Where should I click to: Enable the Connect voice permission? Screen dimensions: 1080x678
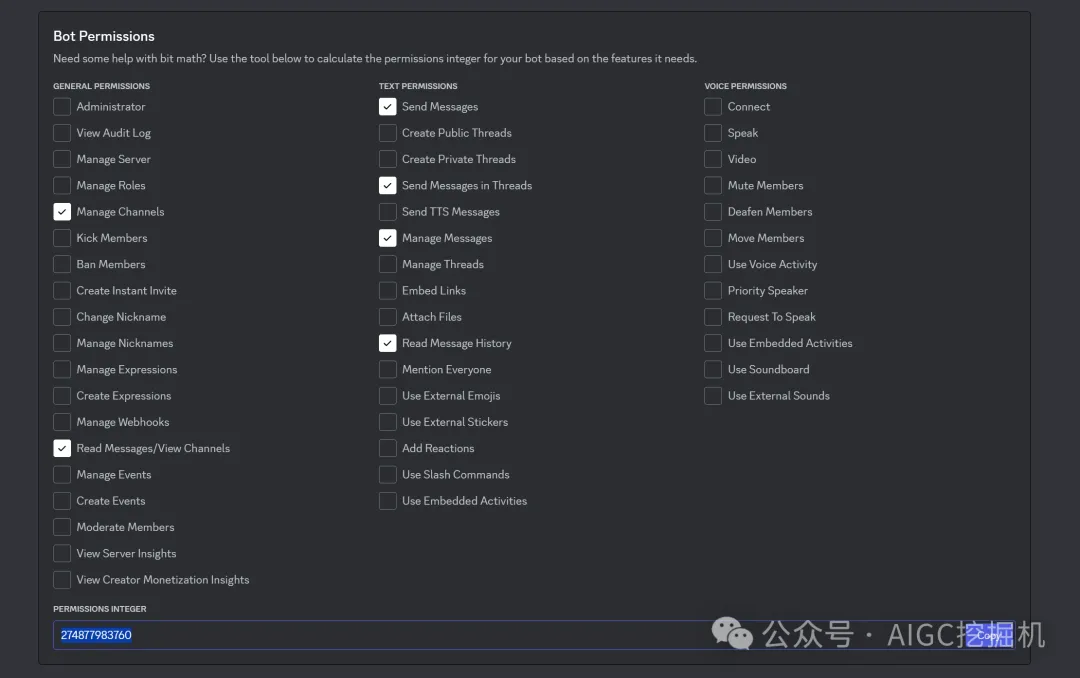click(712, 106)
